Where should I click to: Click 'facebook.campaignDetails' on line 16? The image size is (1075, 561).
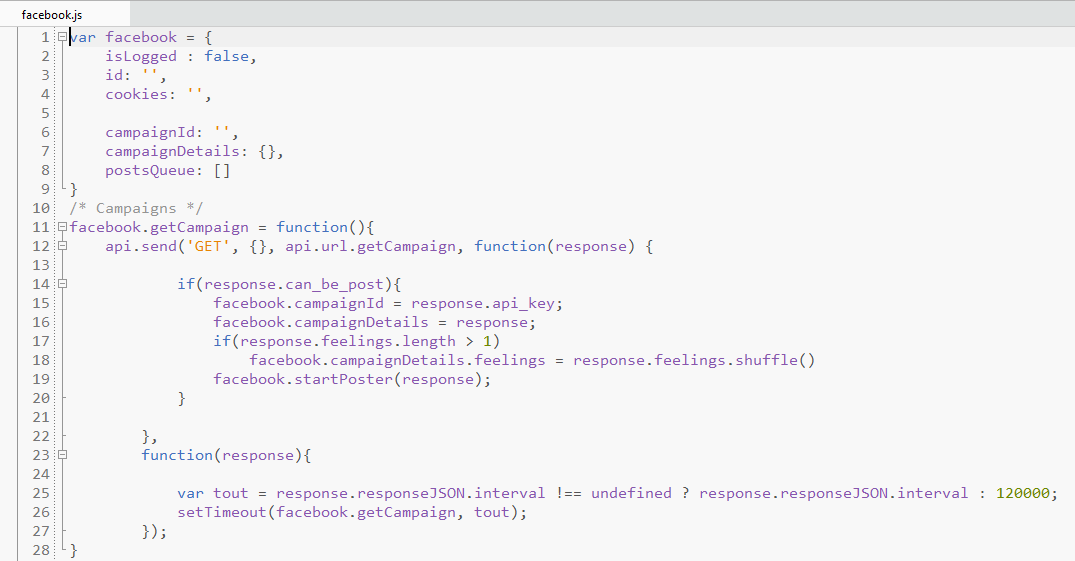point(321,322)
